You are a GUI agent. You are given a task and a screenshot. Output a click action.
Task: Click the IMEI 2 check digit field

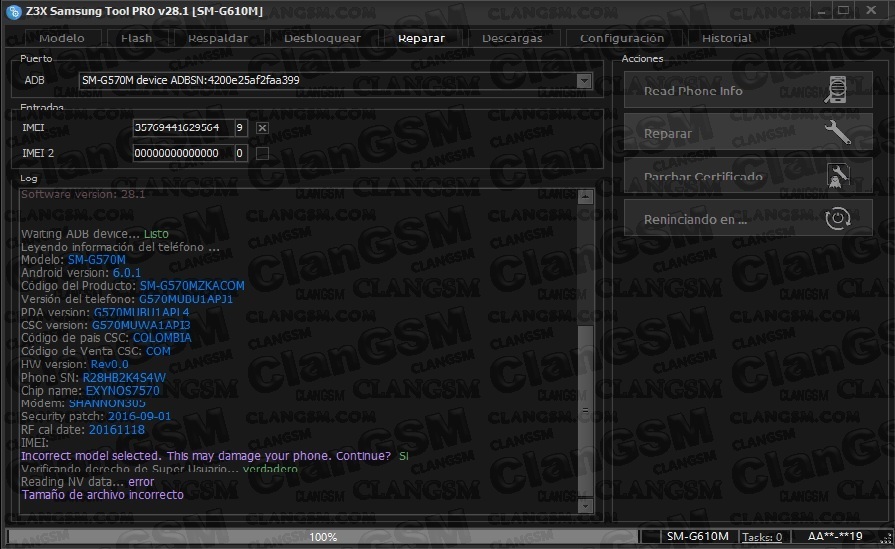(241, 153)
